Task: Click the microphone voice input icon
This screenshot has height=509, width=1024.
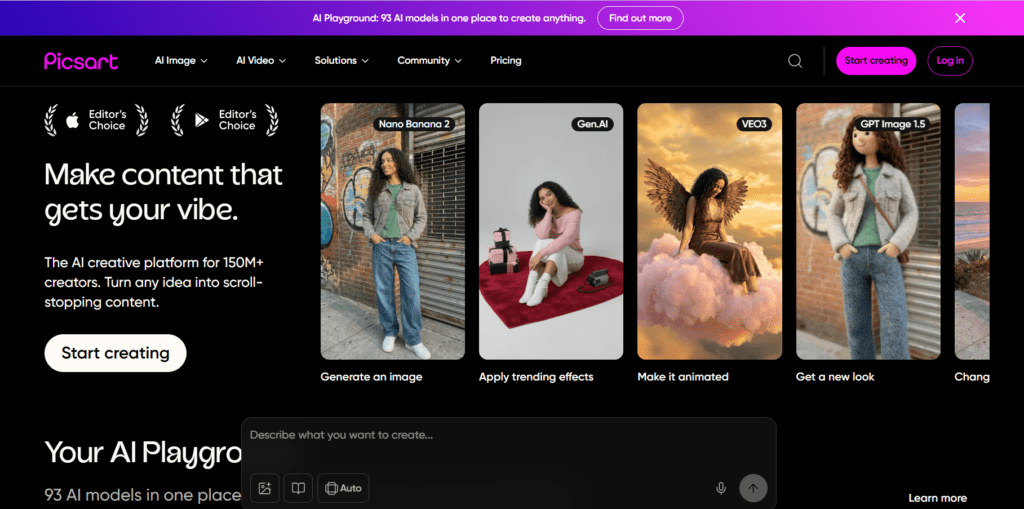Action: 720,488
